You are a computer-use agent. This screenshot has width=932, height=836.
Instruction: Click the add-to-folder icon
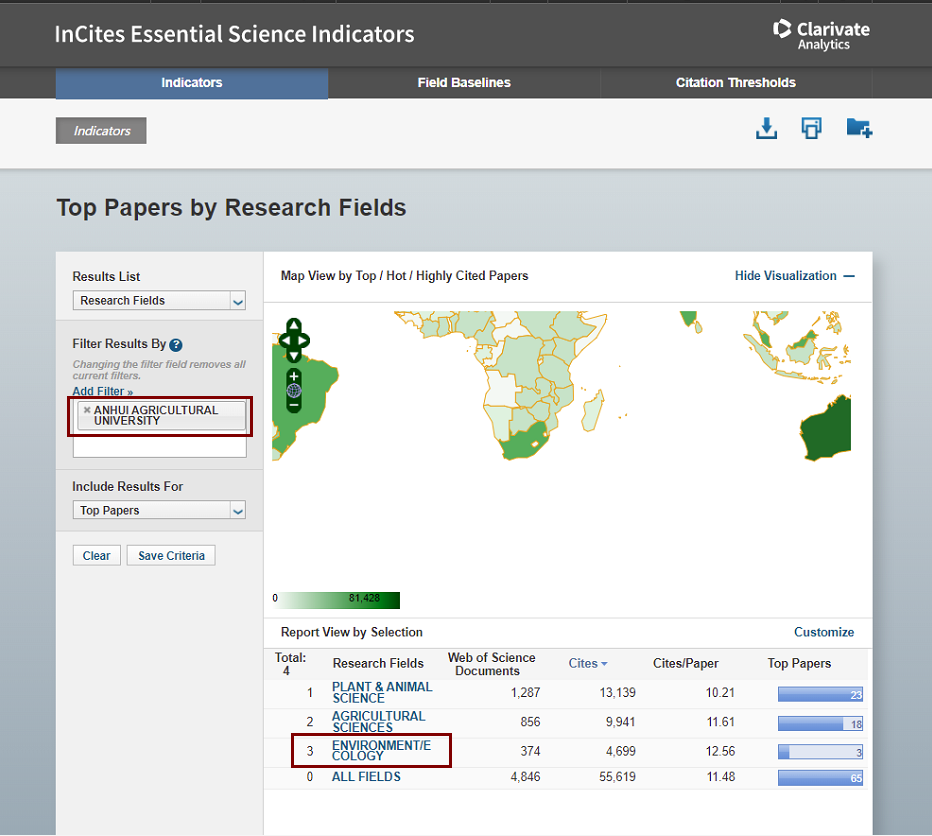coord(858,129)
